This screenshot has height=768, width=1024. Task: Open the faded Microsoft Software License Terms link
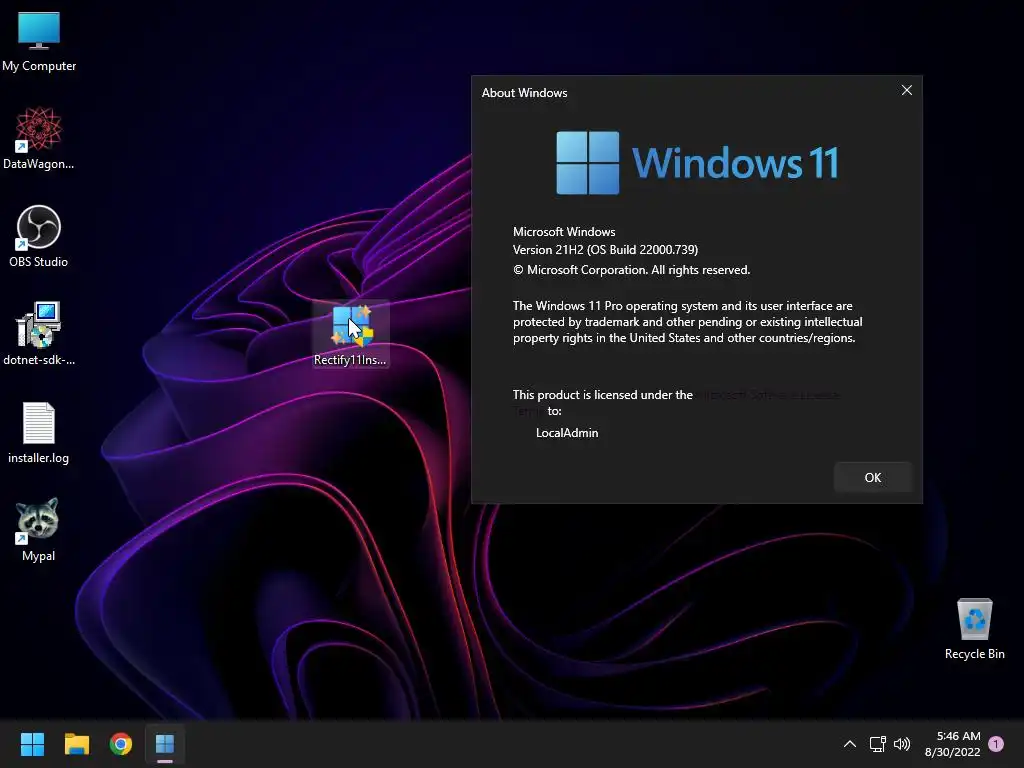pyautogui.click(x=767, y=394)
